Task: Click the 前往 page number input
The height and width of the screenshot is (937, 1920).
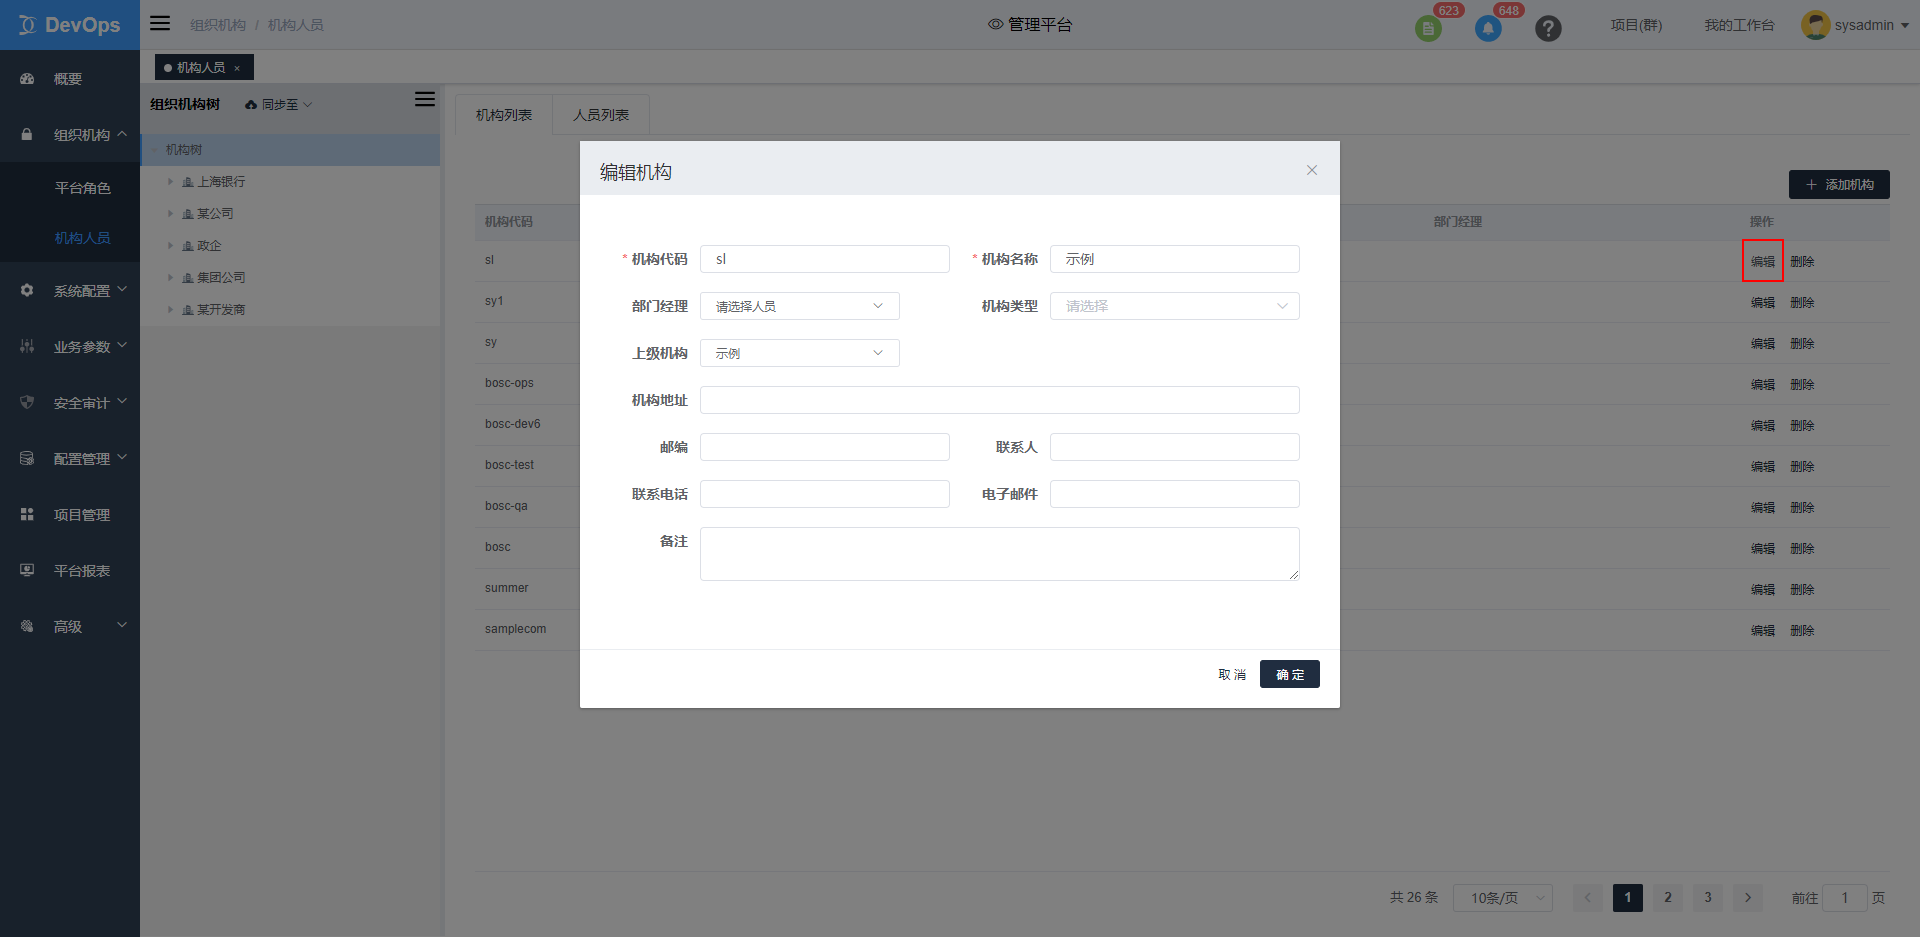Action: 1845,898
